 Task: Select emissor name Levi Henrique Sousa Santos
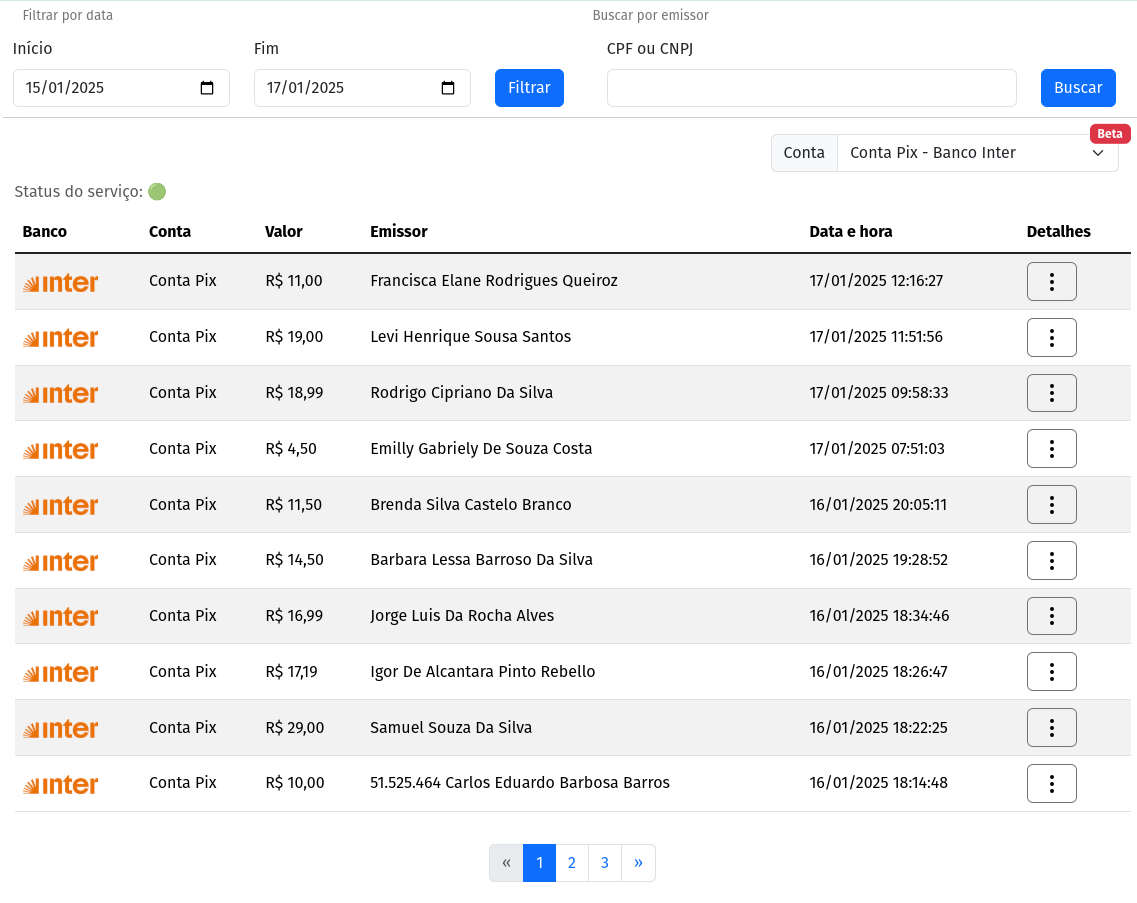(x=471, y=337)
